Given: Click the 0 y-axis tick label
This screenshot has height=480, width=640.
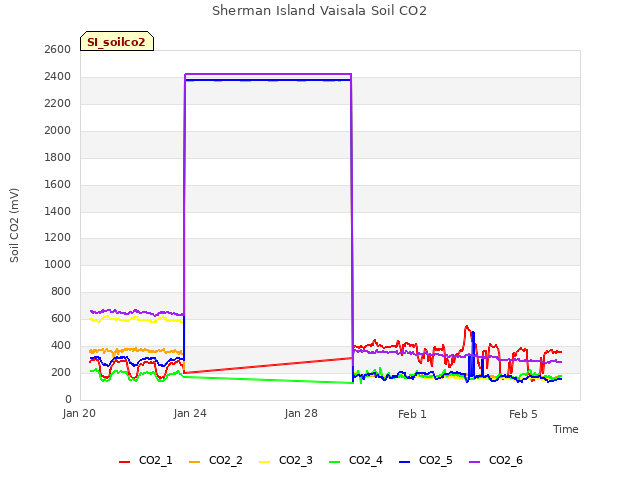Looking at the screenshot, I should [68, 399].
